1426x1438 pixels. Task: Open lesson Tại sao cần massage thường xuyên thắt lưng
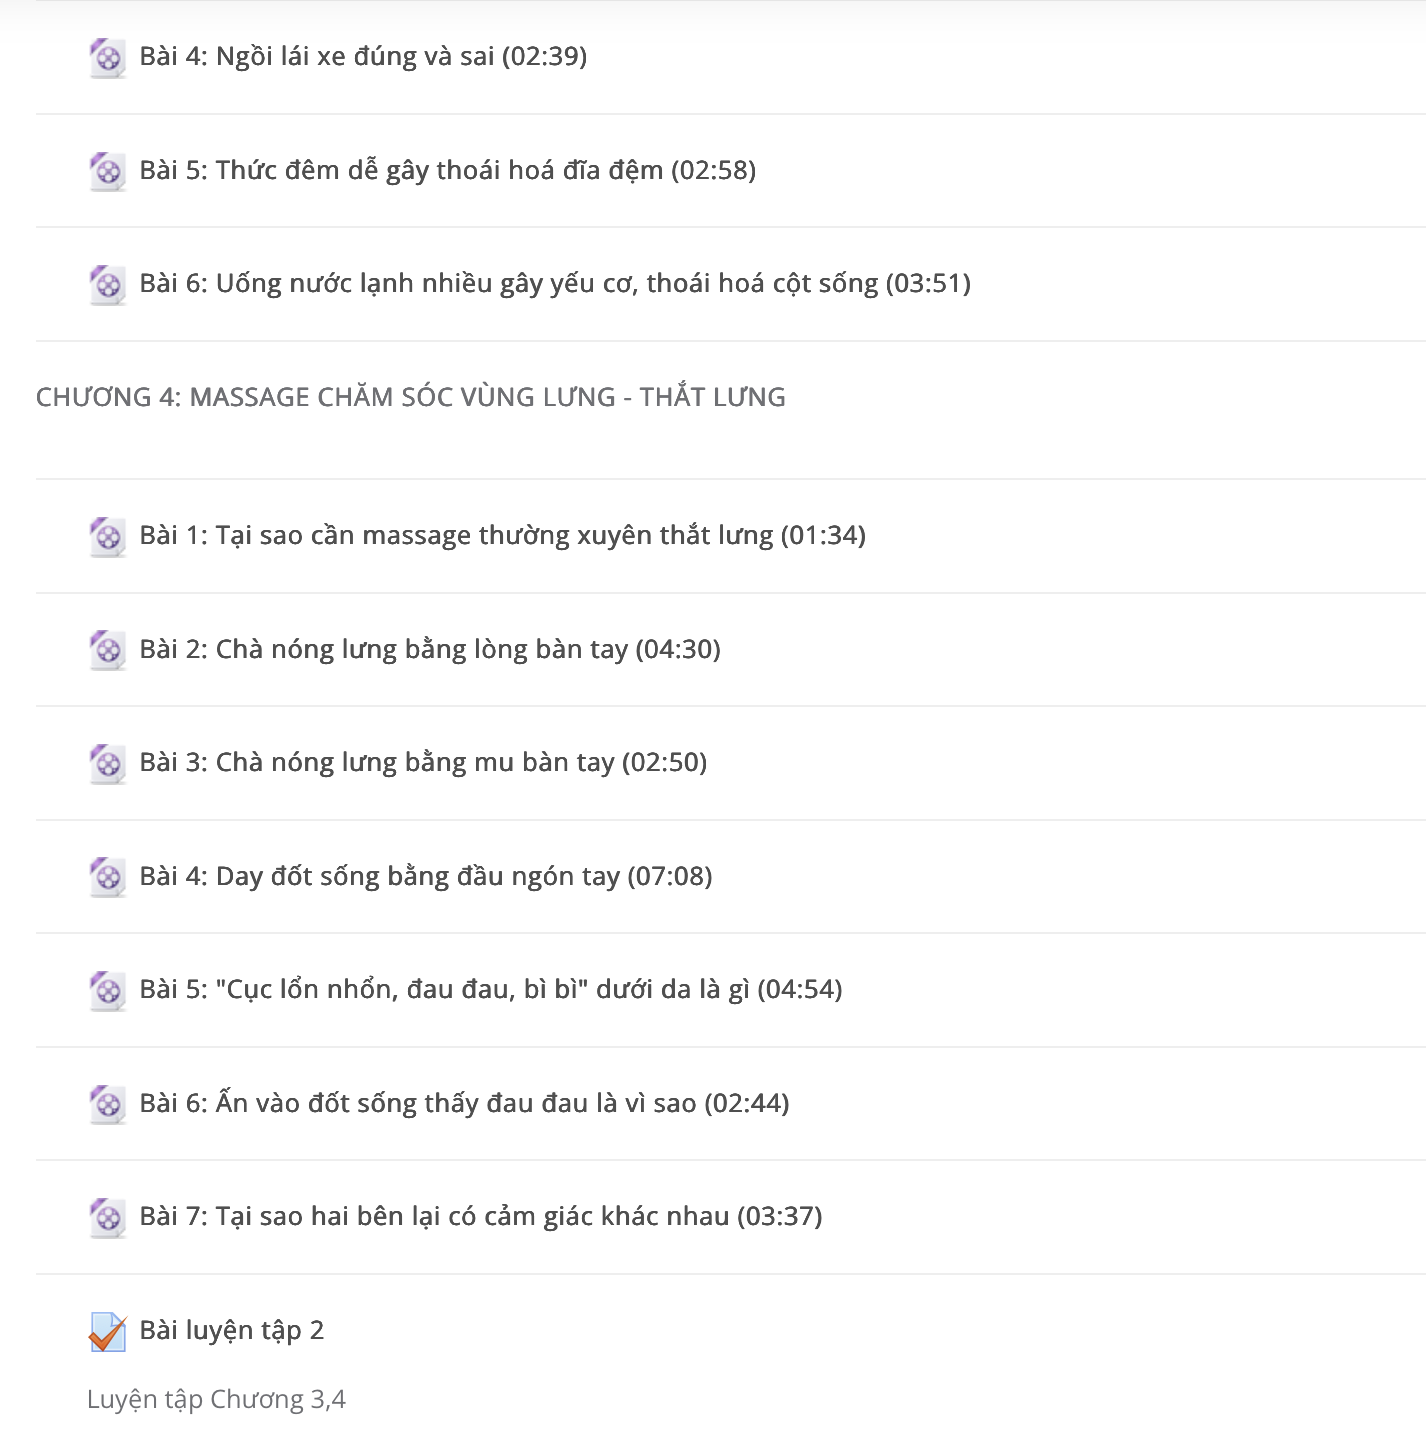(502, 536)
